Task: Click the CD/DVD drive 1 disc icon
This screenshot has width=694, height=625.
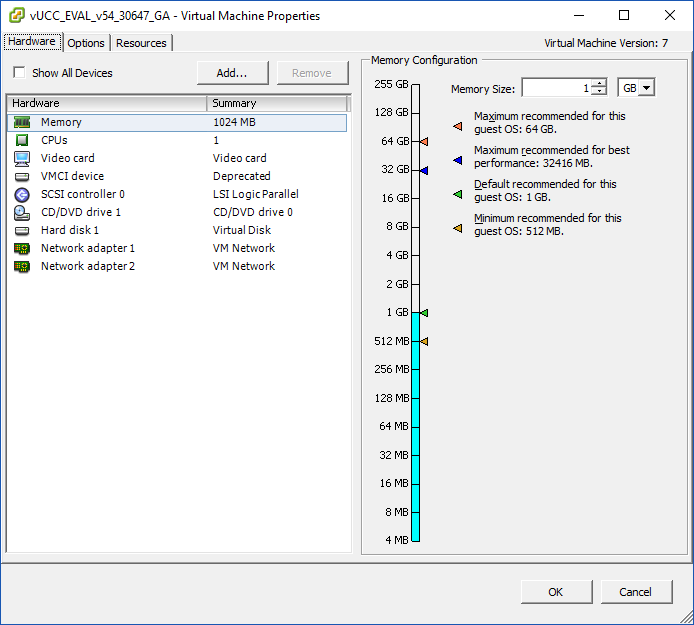Action: (22, 213)
